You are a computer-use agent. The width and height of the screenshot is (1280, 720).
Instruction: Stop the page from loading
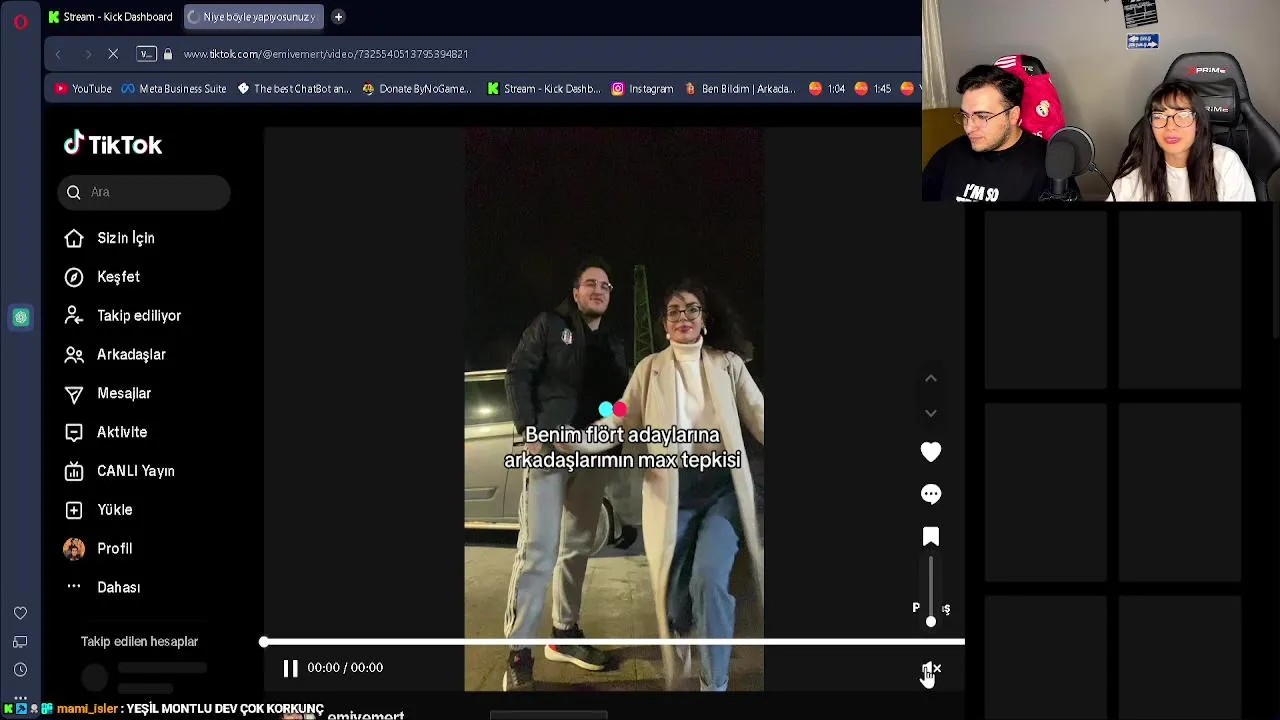coord(113,54)
